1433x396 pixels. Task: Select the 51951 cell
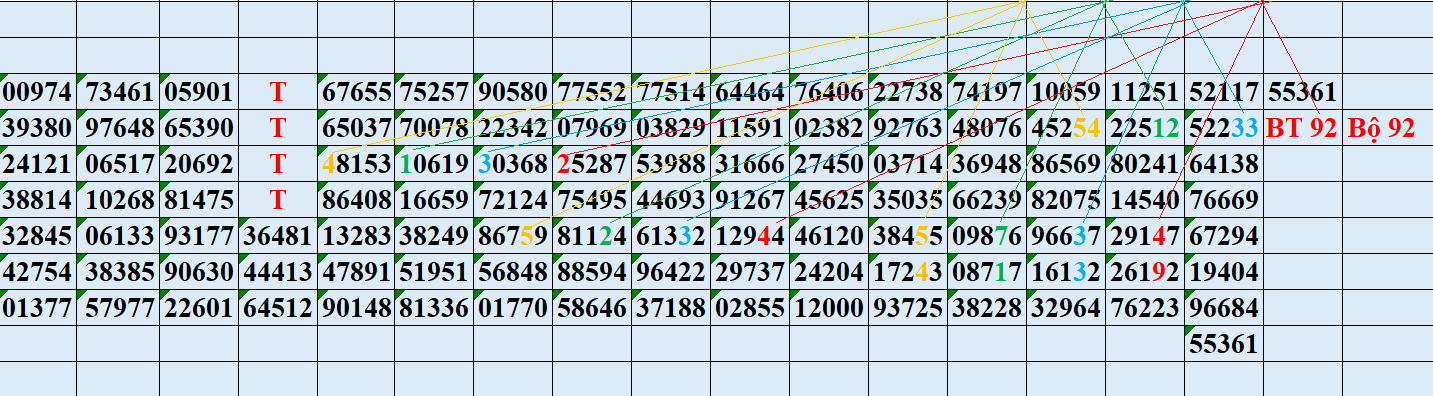tap(434, 272)
